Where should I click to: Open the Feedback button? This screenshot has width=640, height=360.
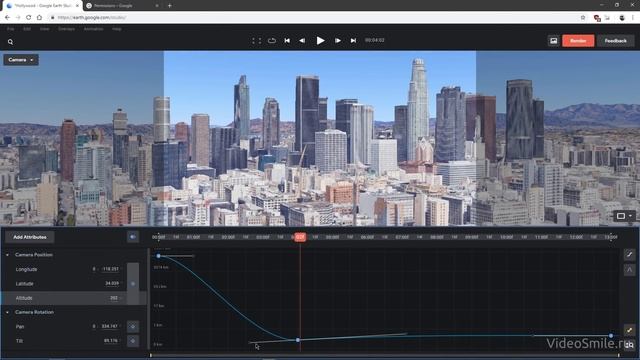616,41
